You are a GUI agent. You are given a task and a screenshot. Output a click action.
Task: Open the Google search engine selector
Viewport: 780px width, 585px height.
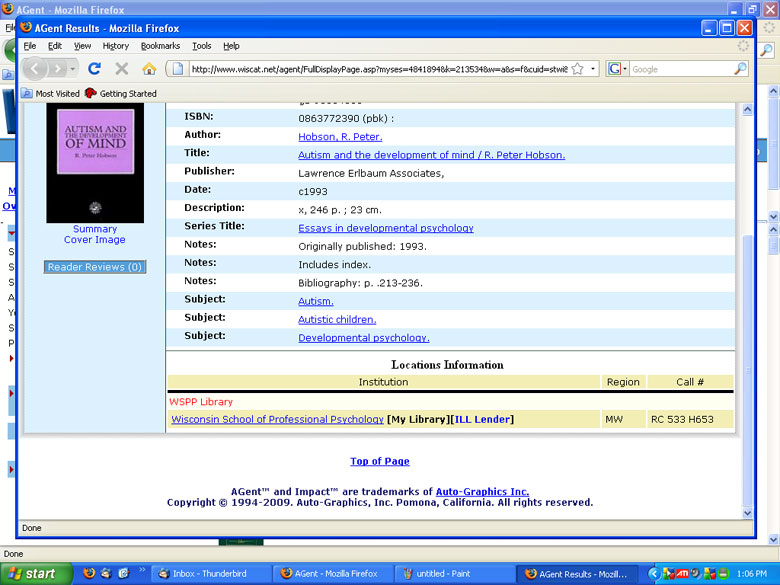pos(617,69)
